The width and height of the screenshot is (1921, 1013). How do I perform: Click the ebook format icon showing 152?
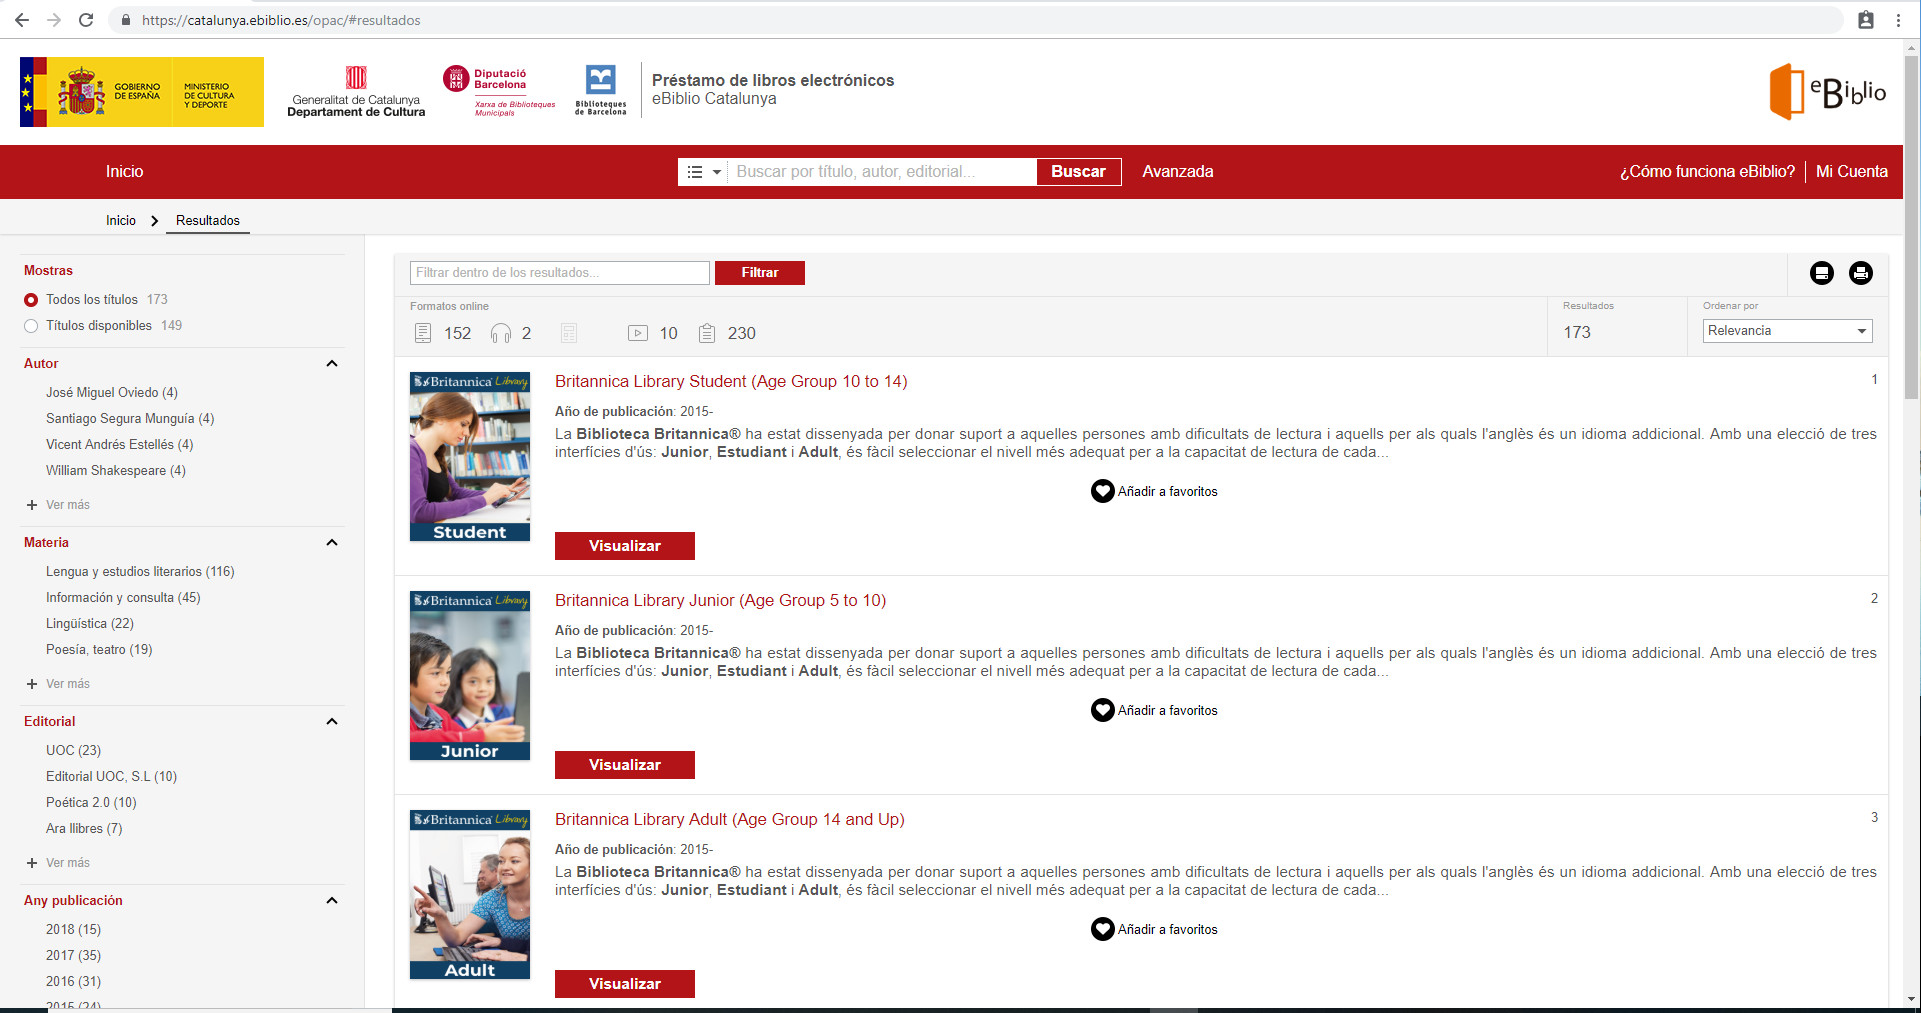pyautogui.click(x=423, y=333)
